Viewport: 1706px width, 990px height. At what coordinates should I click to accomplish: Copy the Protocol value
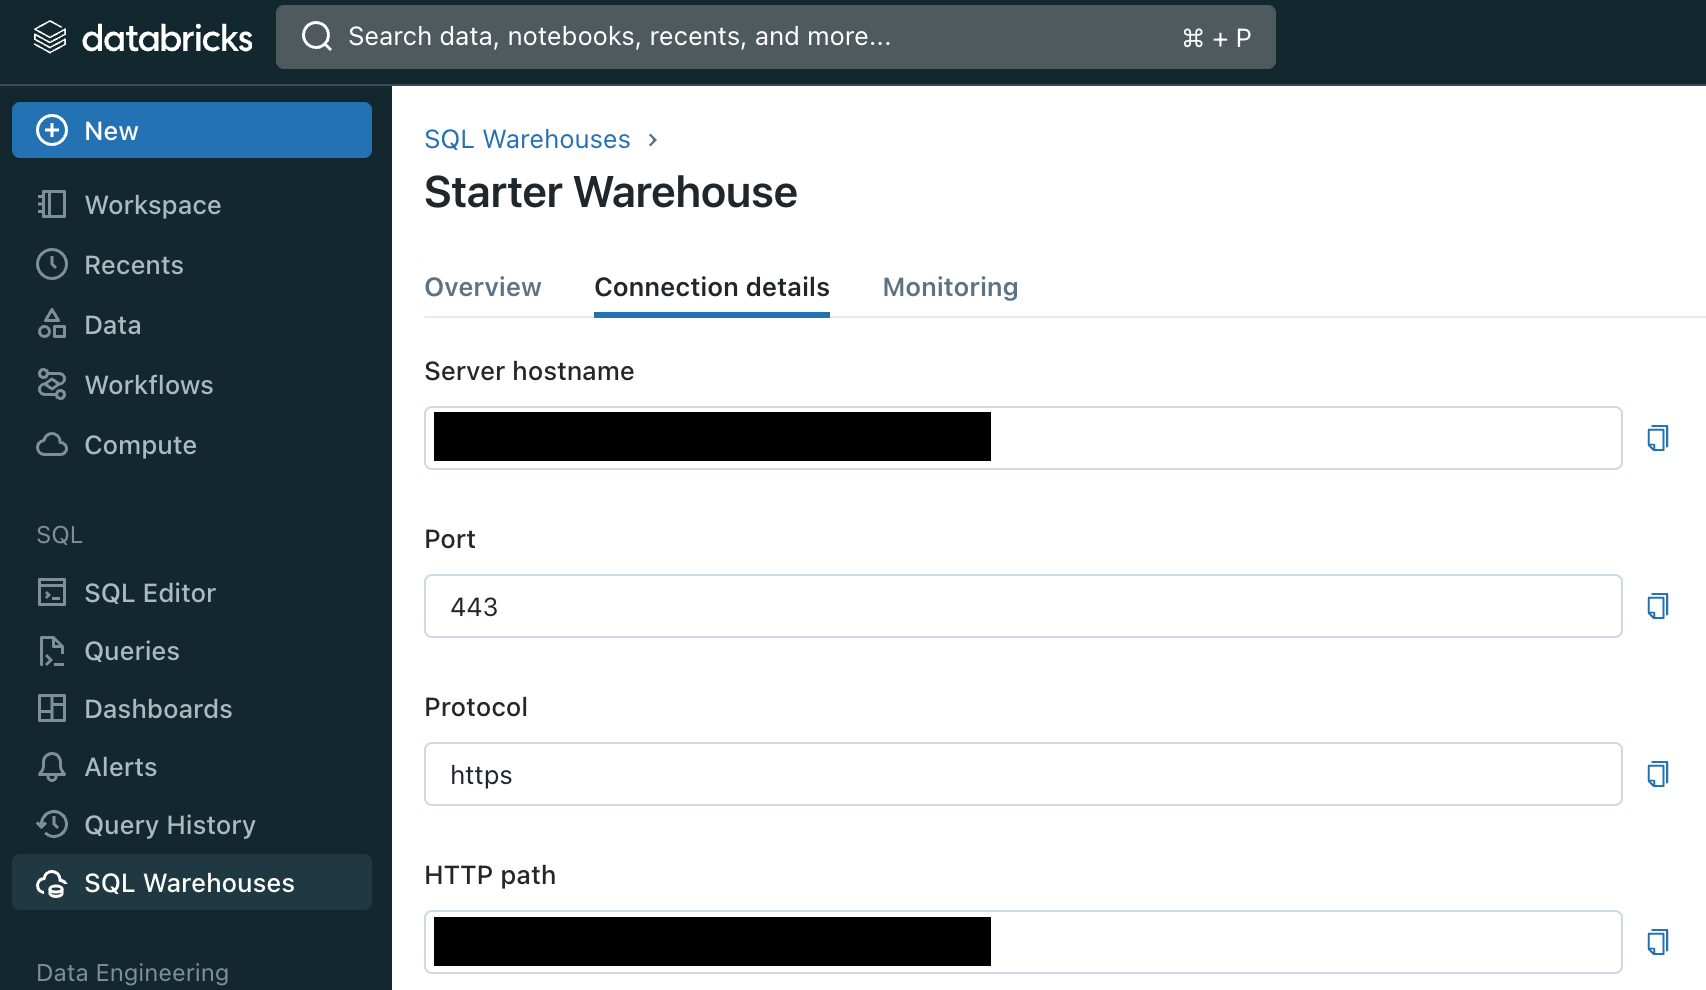[1658, 774]
